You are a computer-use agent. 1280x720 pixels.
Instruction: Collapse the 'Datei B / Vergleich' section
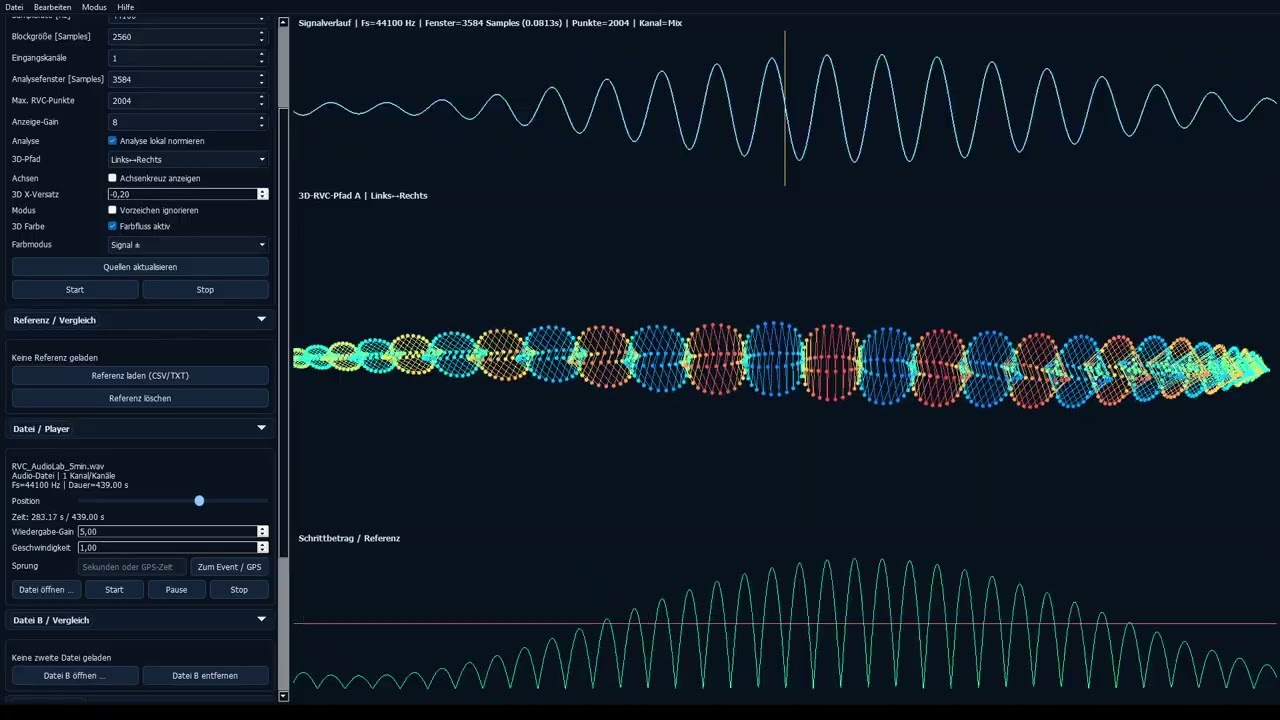click(140, 620)
